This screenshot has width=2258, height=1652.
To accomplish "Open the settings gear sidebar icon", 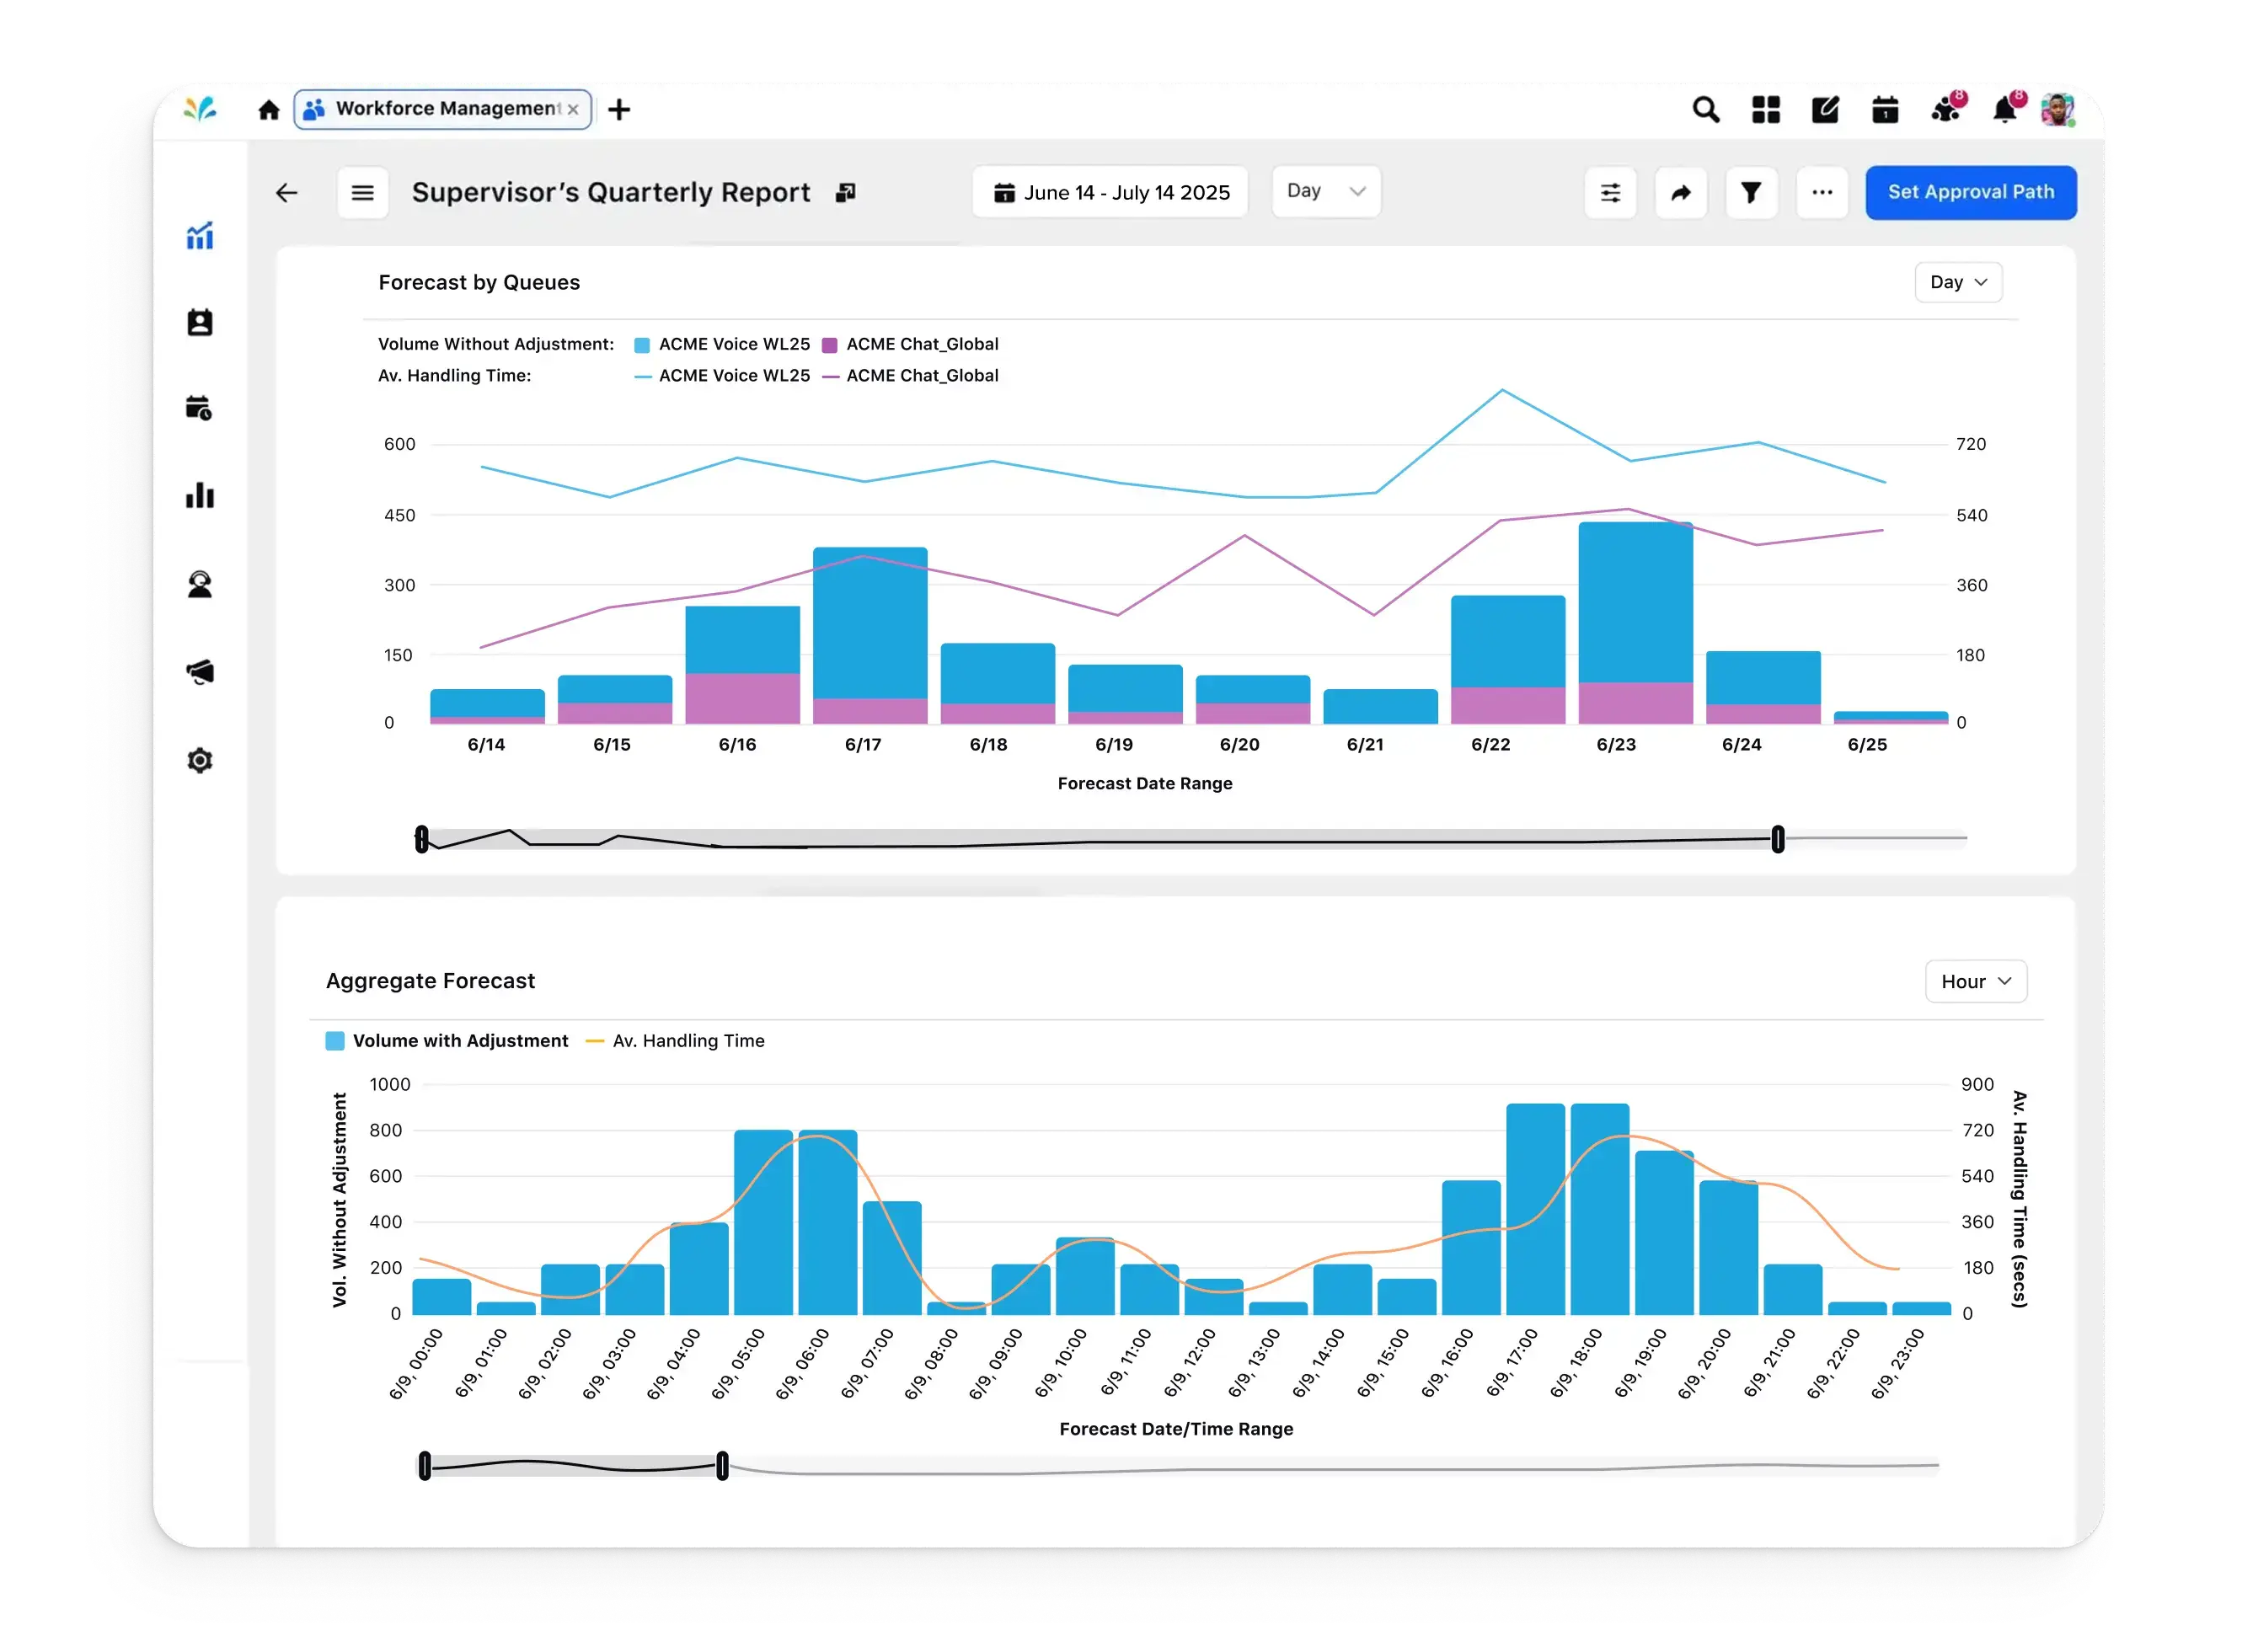I will pyautogui.click(x=200, y=760).
